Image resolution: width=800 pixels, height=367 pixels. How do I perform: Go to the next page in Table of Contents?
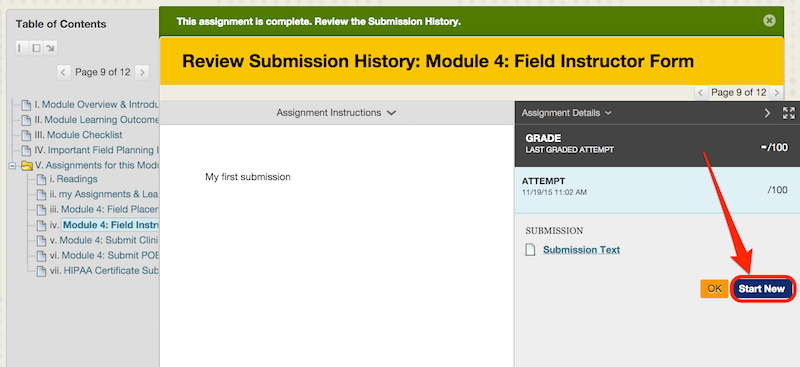142,72
